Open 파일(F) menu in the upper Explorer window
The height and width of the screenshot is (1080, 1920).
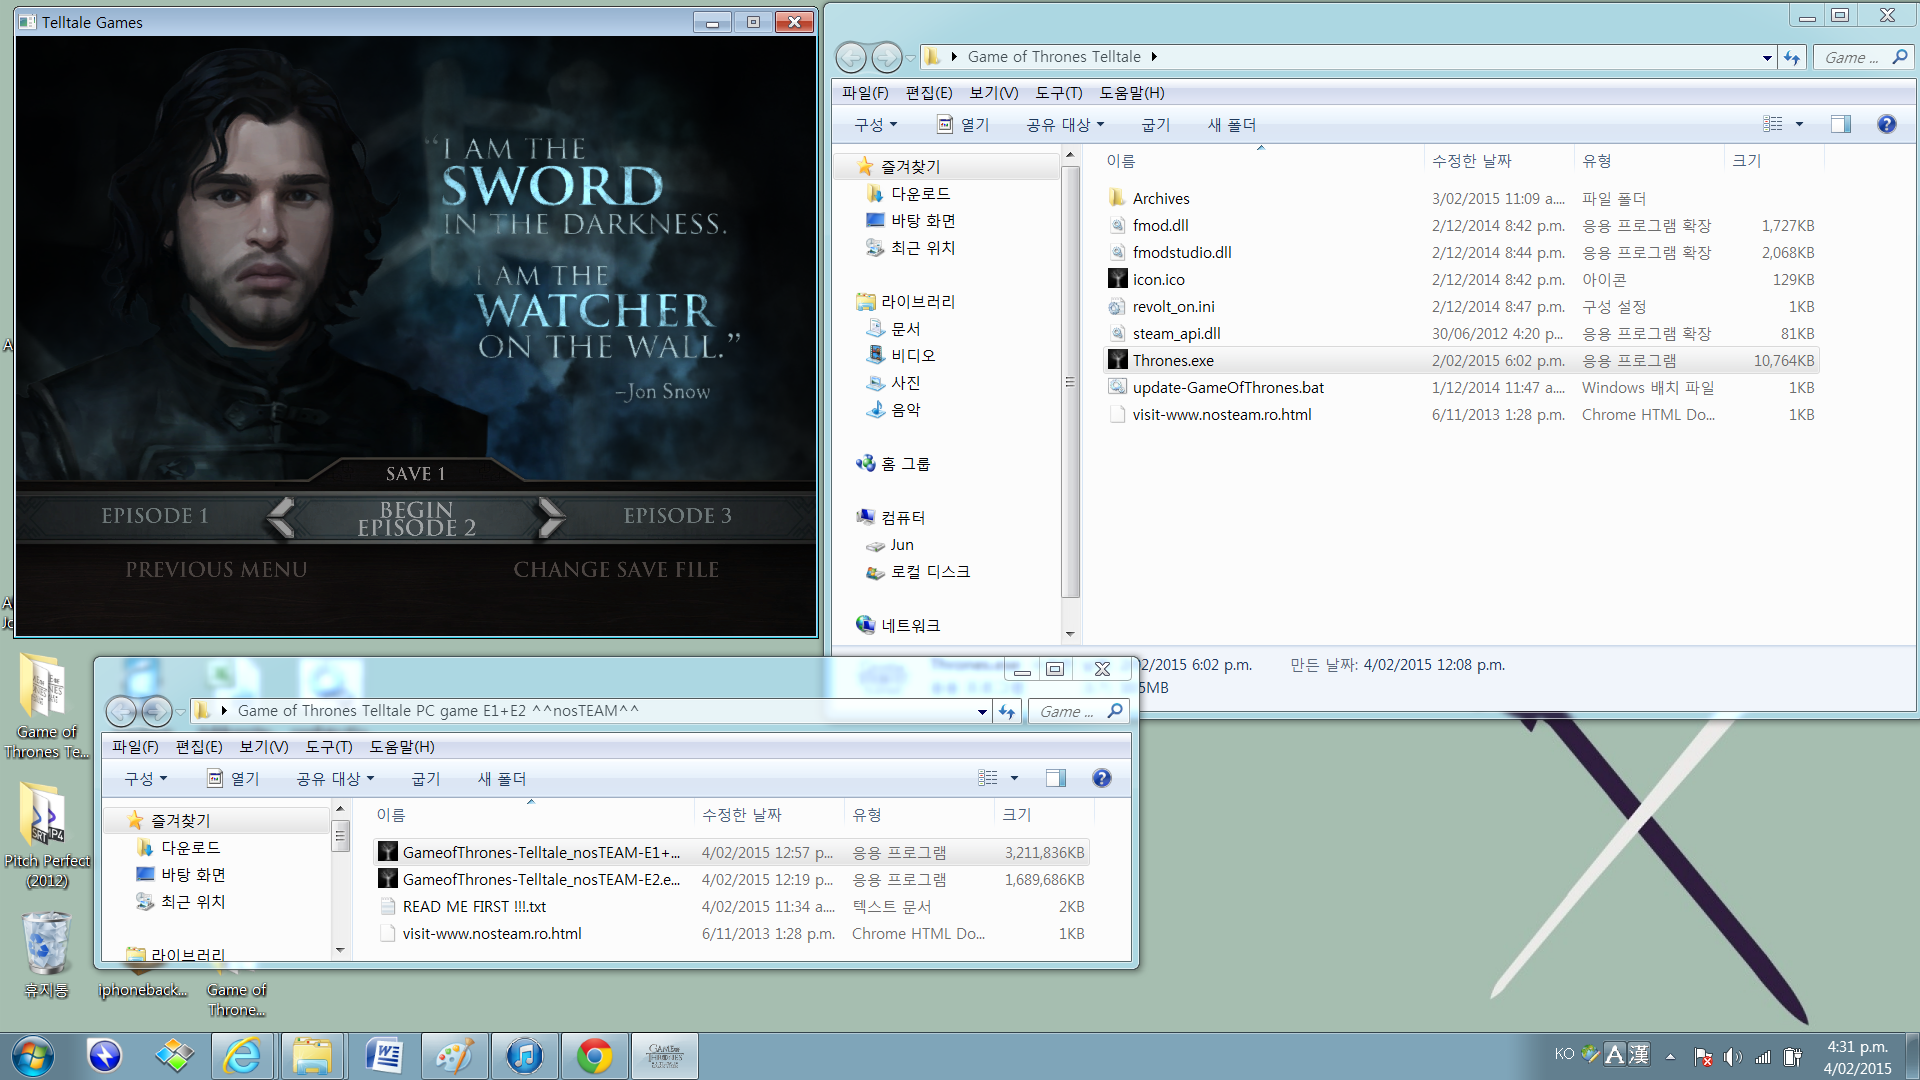point(865,92)
